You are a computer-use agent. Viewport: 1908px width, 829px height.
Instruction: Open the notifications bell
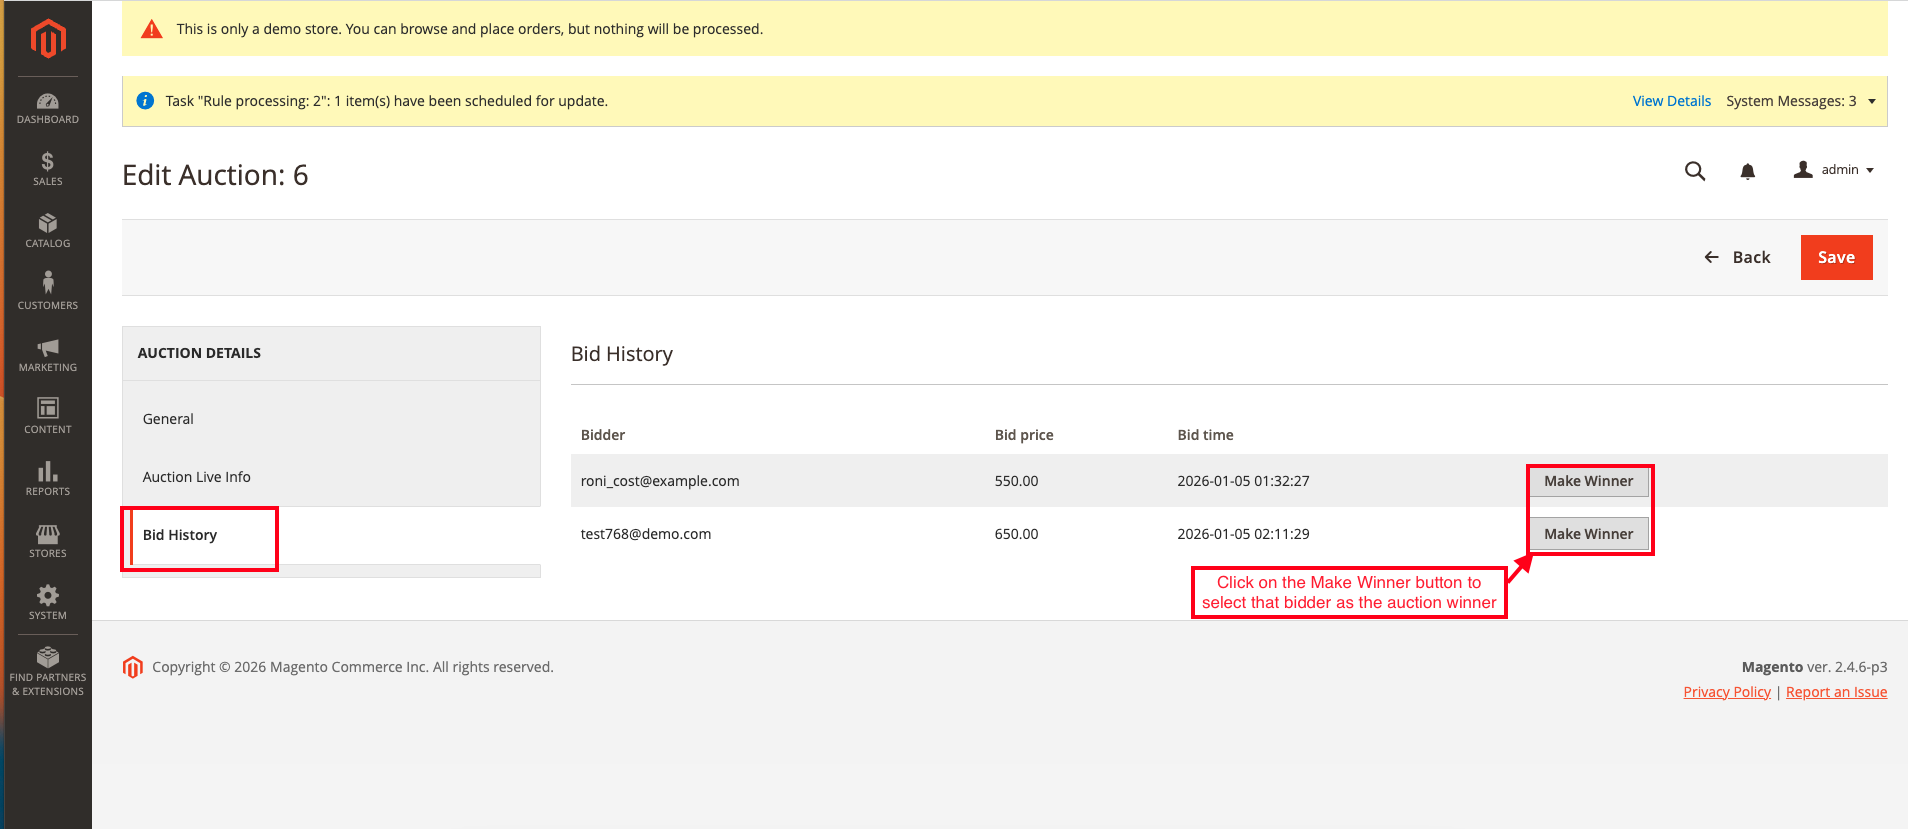point(1747,171)
